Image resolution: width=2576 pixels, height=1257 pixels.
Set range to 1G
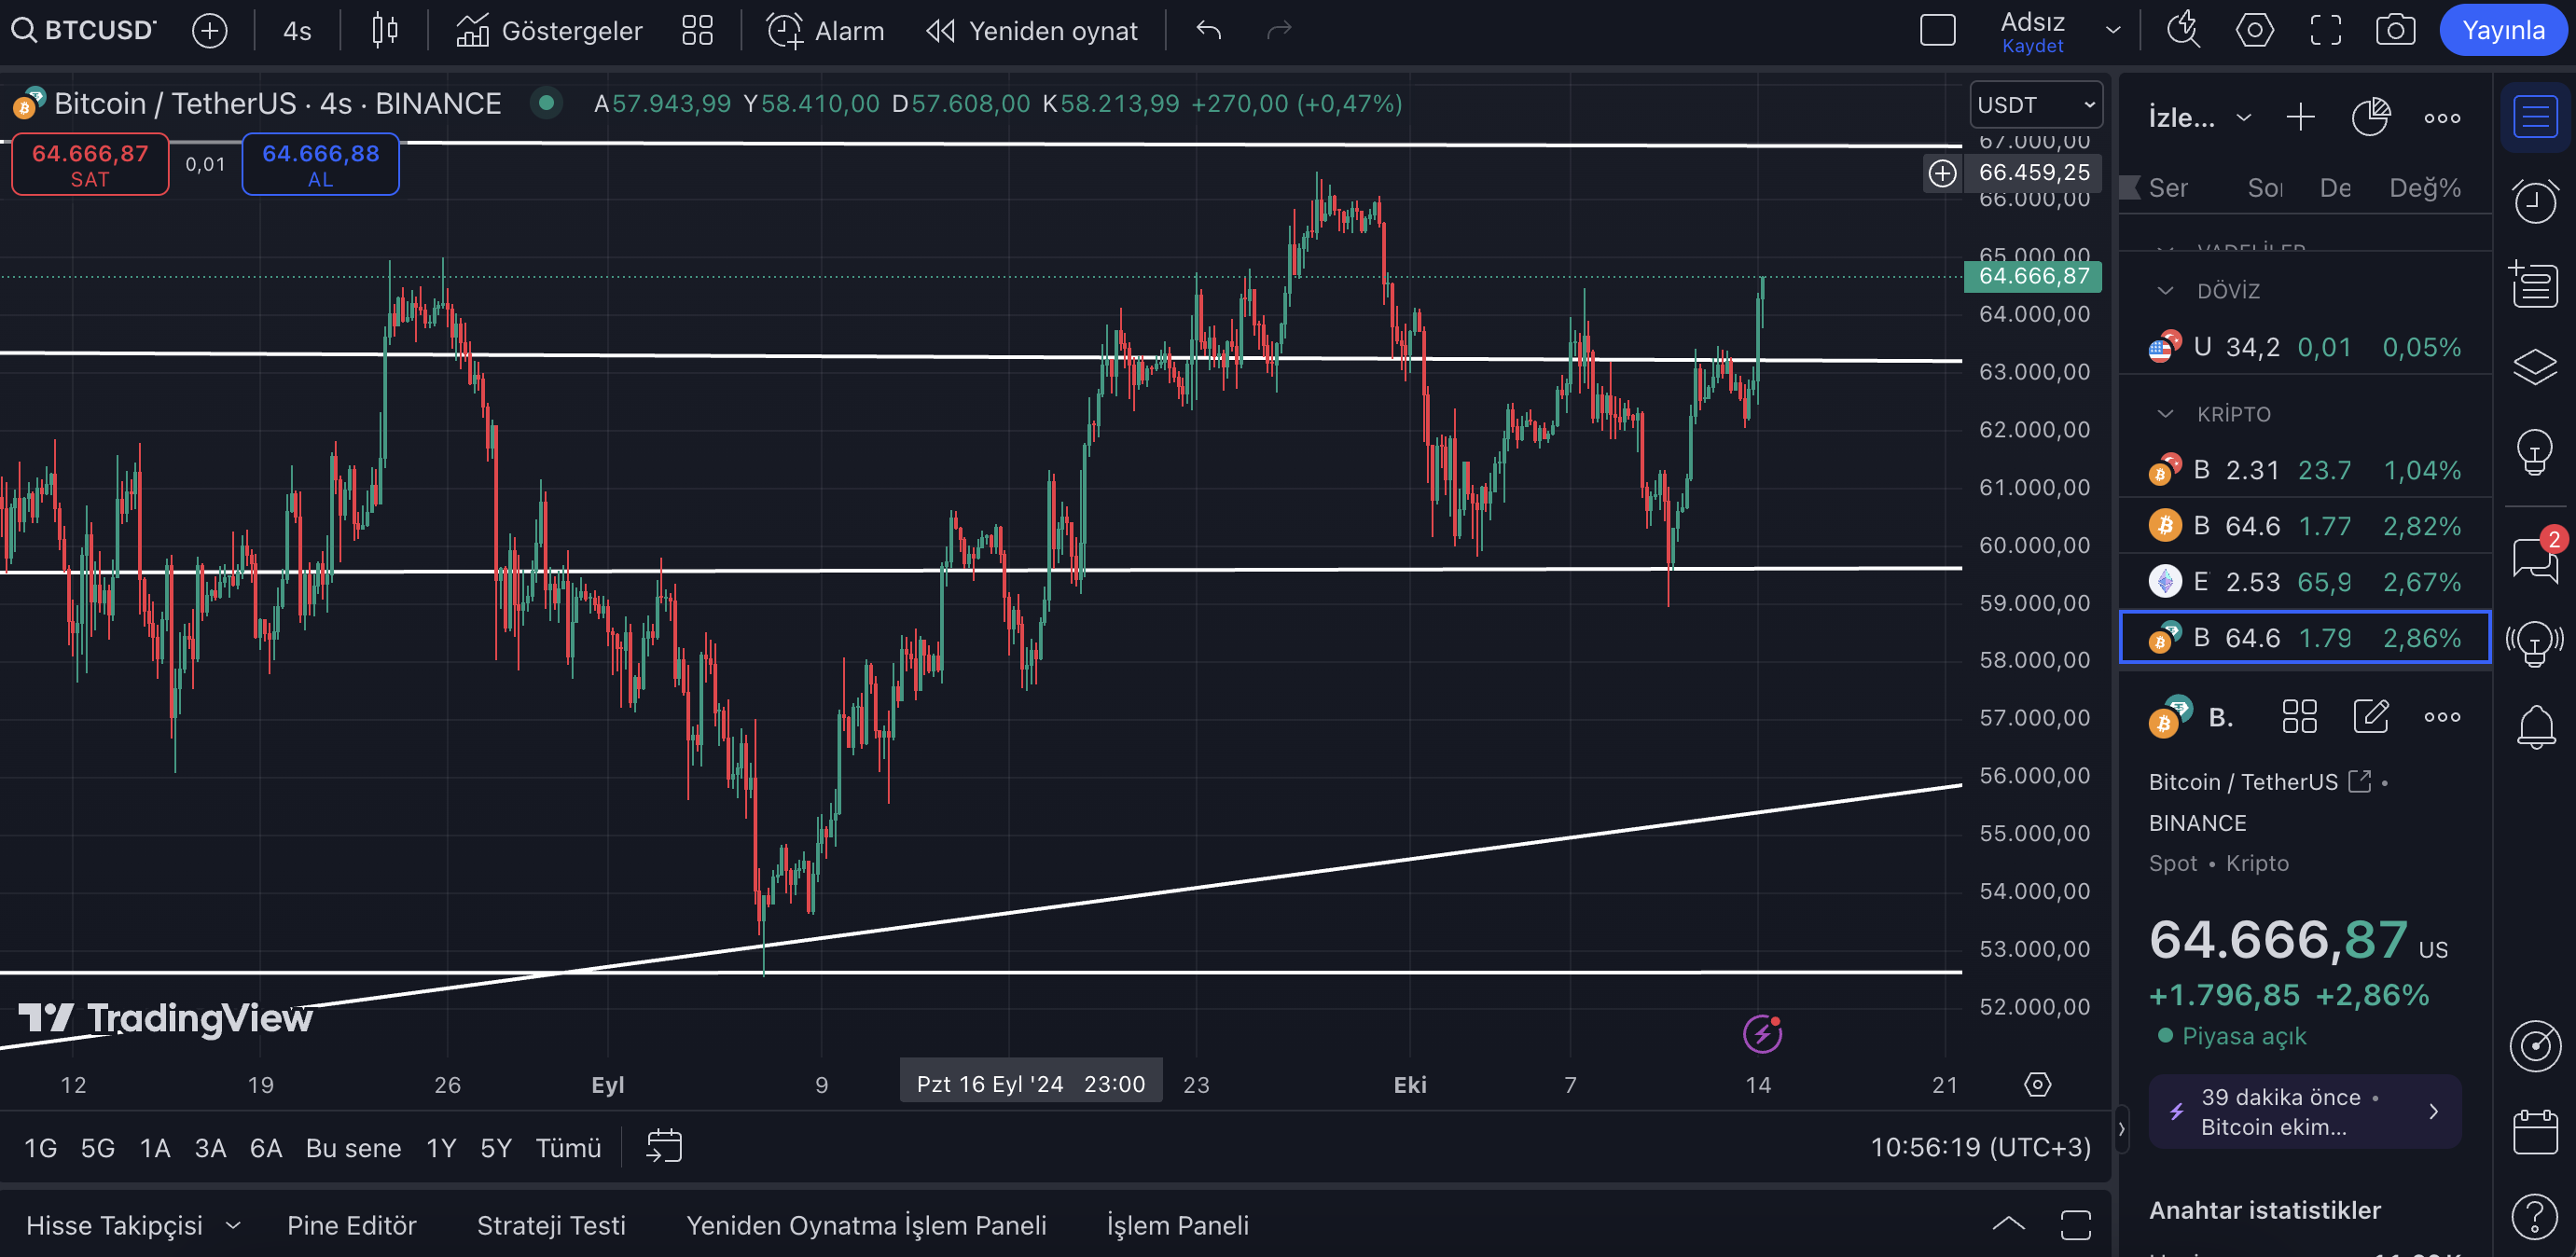coord(40,1148)
